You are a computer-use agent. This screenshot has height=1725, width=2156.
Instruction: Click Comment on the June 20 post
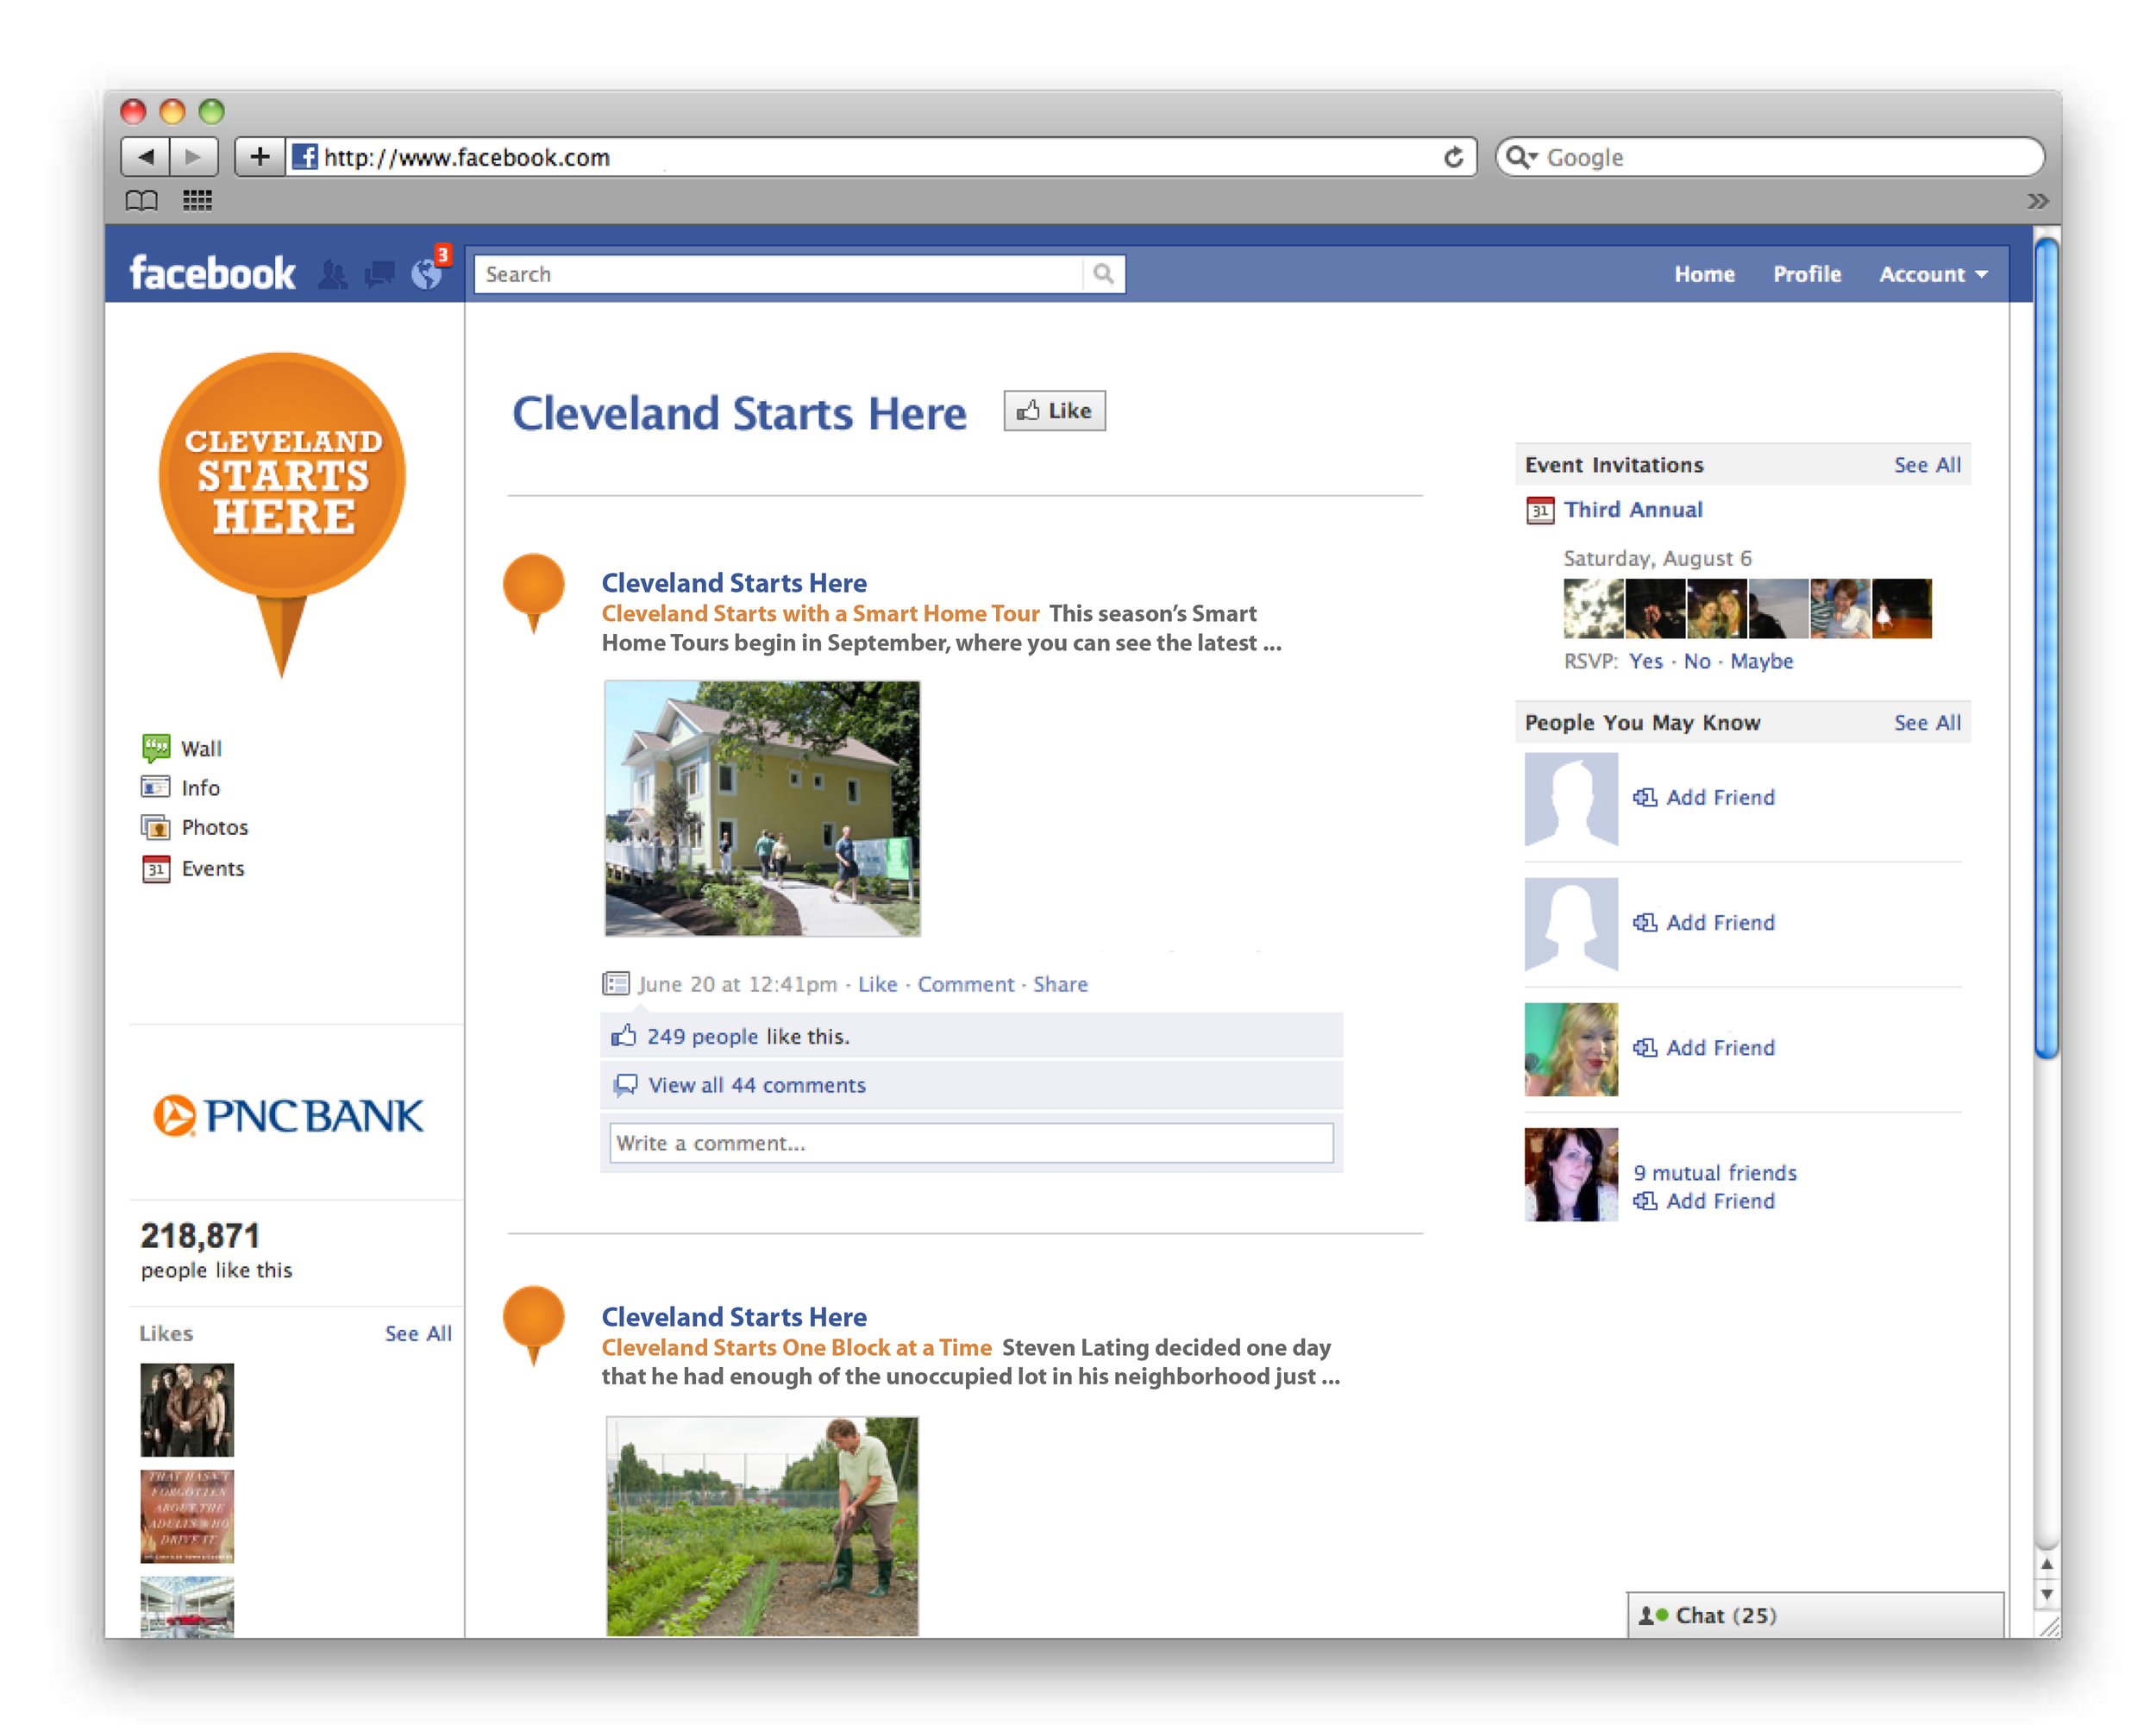tap(965, 984)
